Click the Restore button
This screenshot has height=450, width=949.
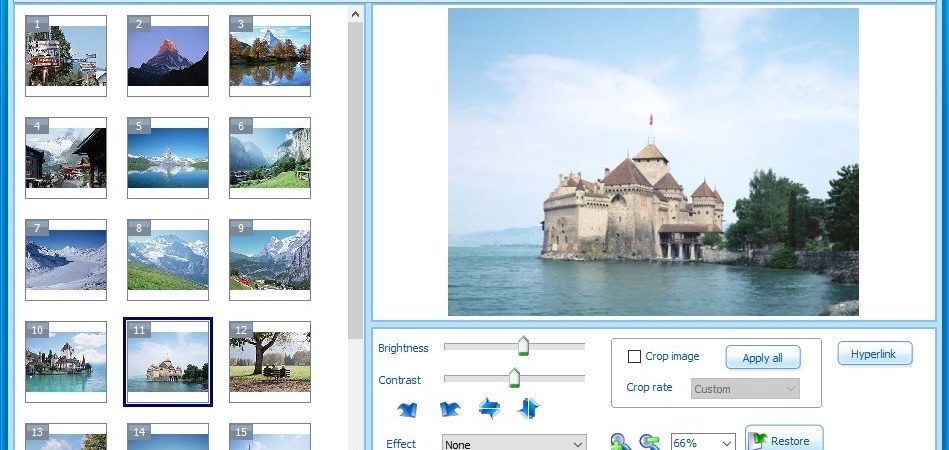coord(784,440)
